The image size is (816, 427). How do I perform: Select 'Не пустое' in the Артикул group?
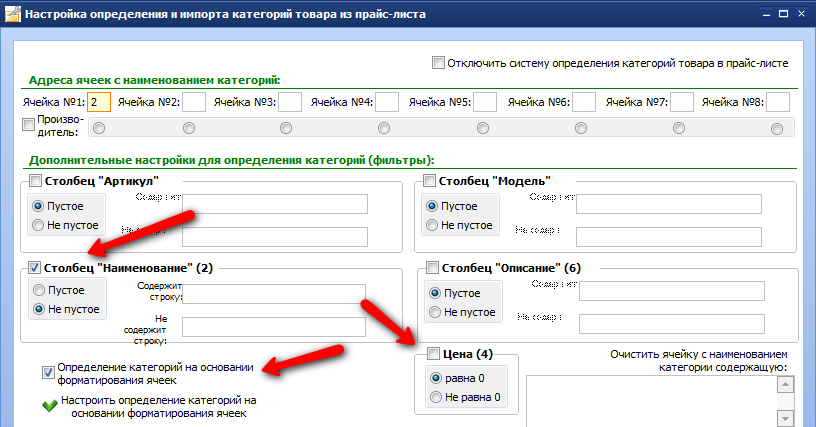37,225
